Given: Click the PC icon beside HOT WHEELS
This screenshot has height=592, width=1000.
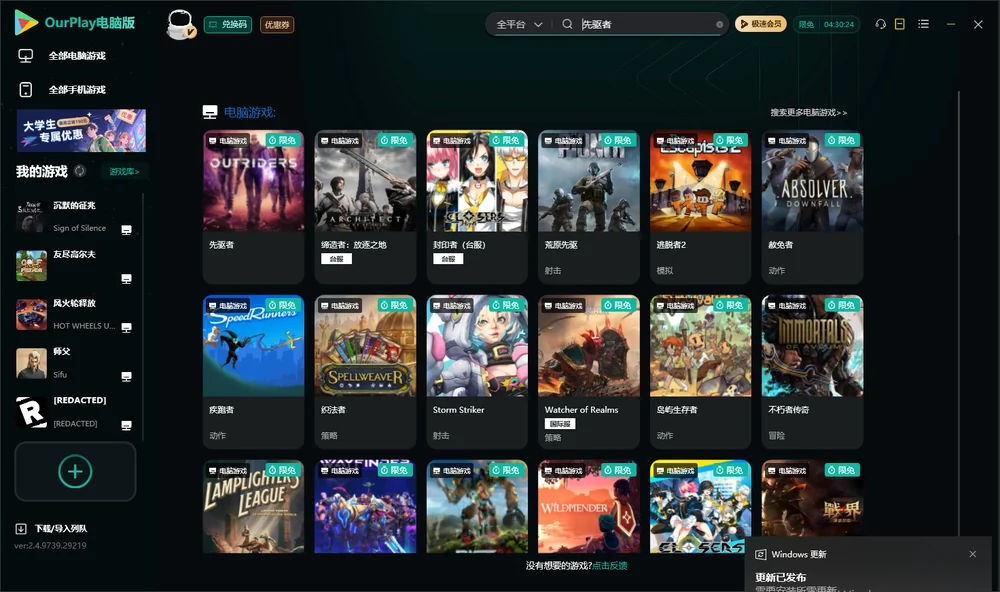Looking at the screenshot, I should 126,328.
